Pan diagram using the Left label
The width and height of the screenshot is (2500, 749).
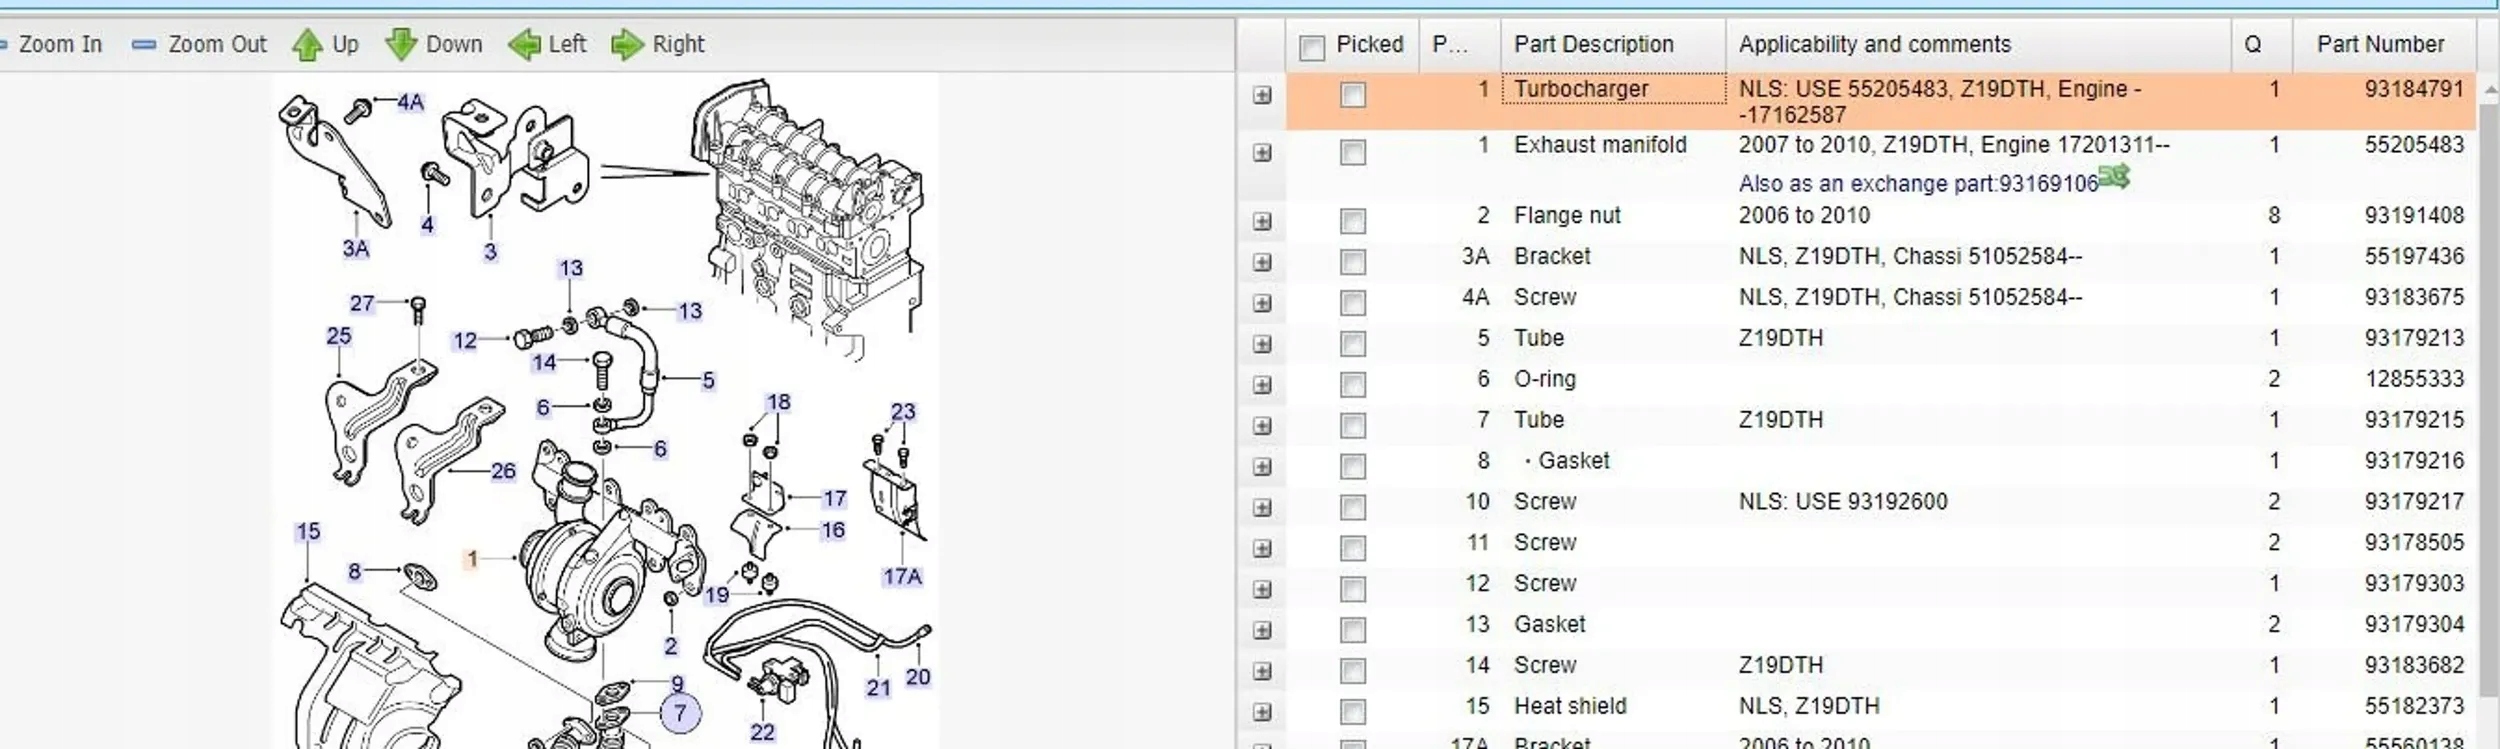(x=567, y=45)
